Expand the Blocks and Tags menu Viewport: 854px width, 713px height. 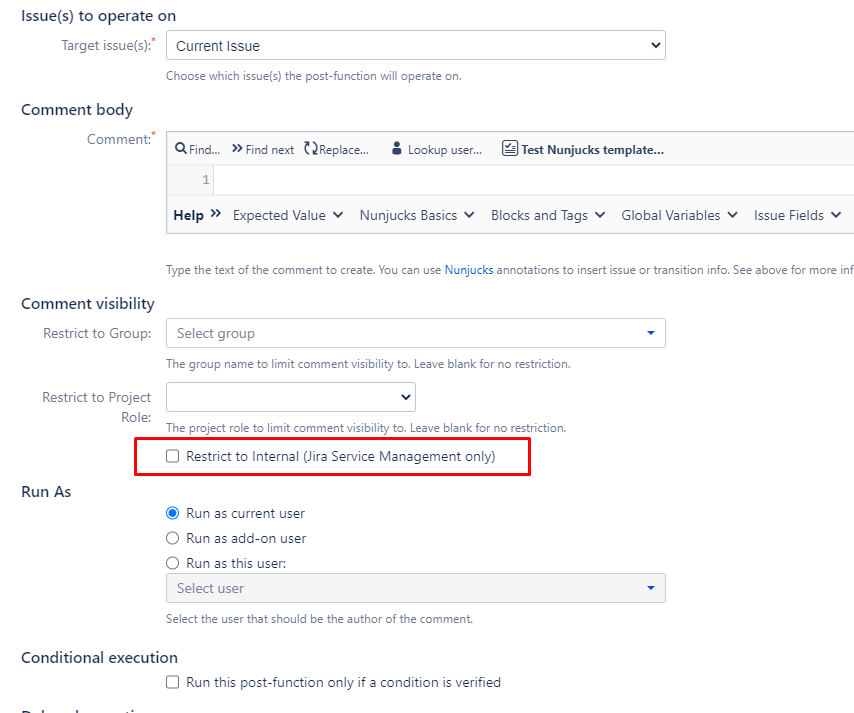(x=548, y=215)
